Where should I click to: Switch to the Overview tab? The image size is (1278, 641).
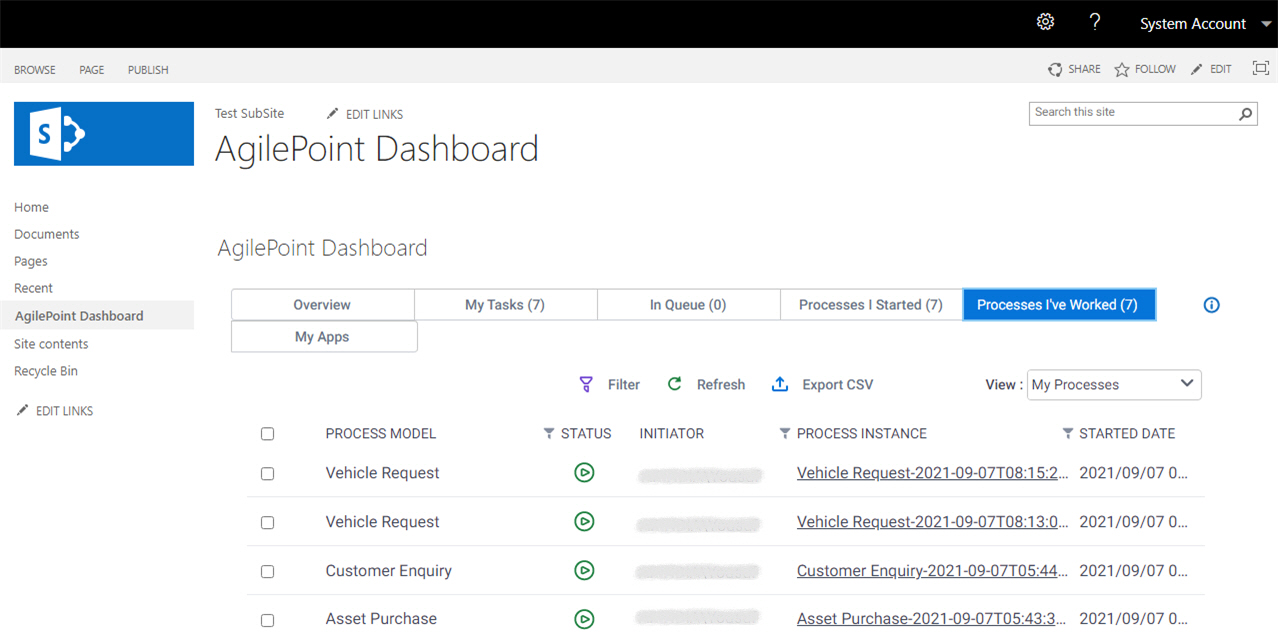322,305
